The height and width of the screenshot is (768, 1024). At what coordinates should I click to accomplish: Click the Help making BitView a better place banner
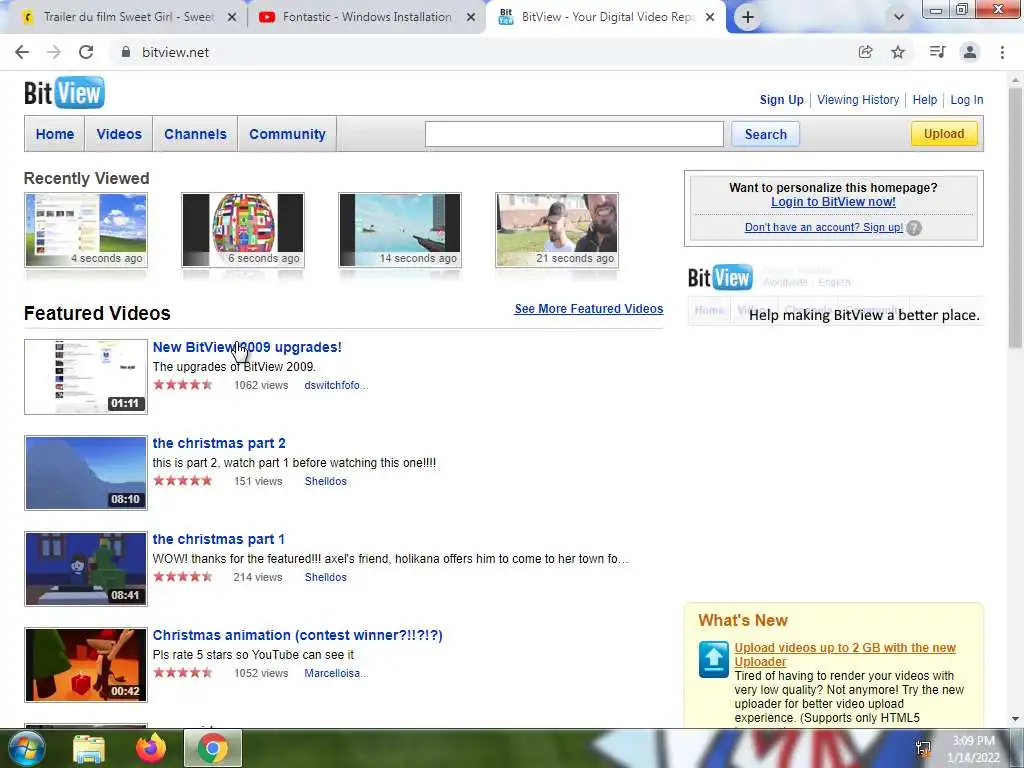click(835, 295)
